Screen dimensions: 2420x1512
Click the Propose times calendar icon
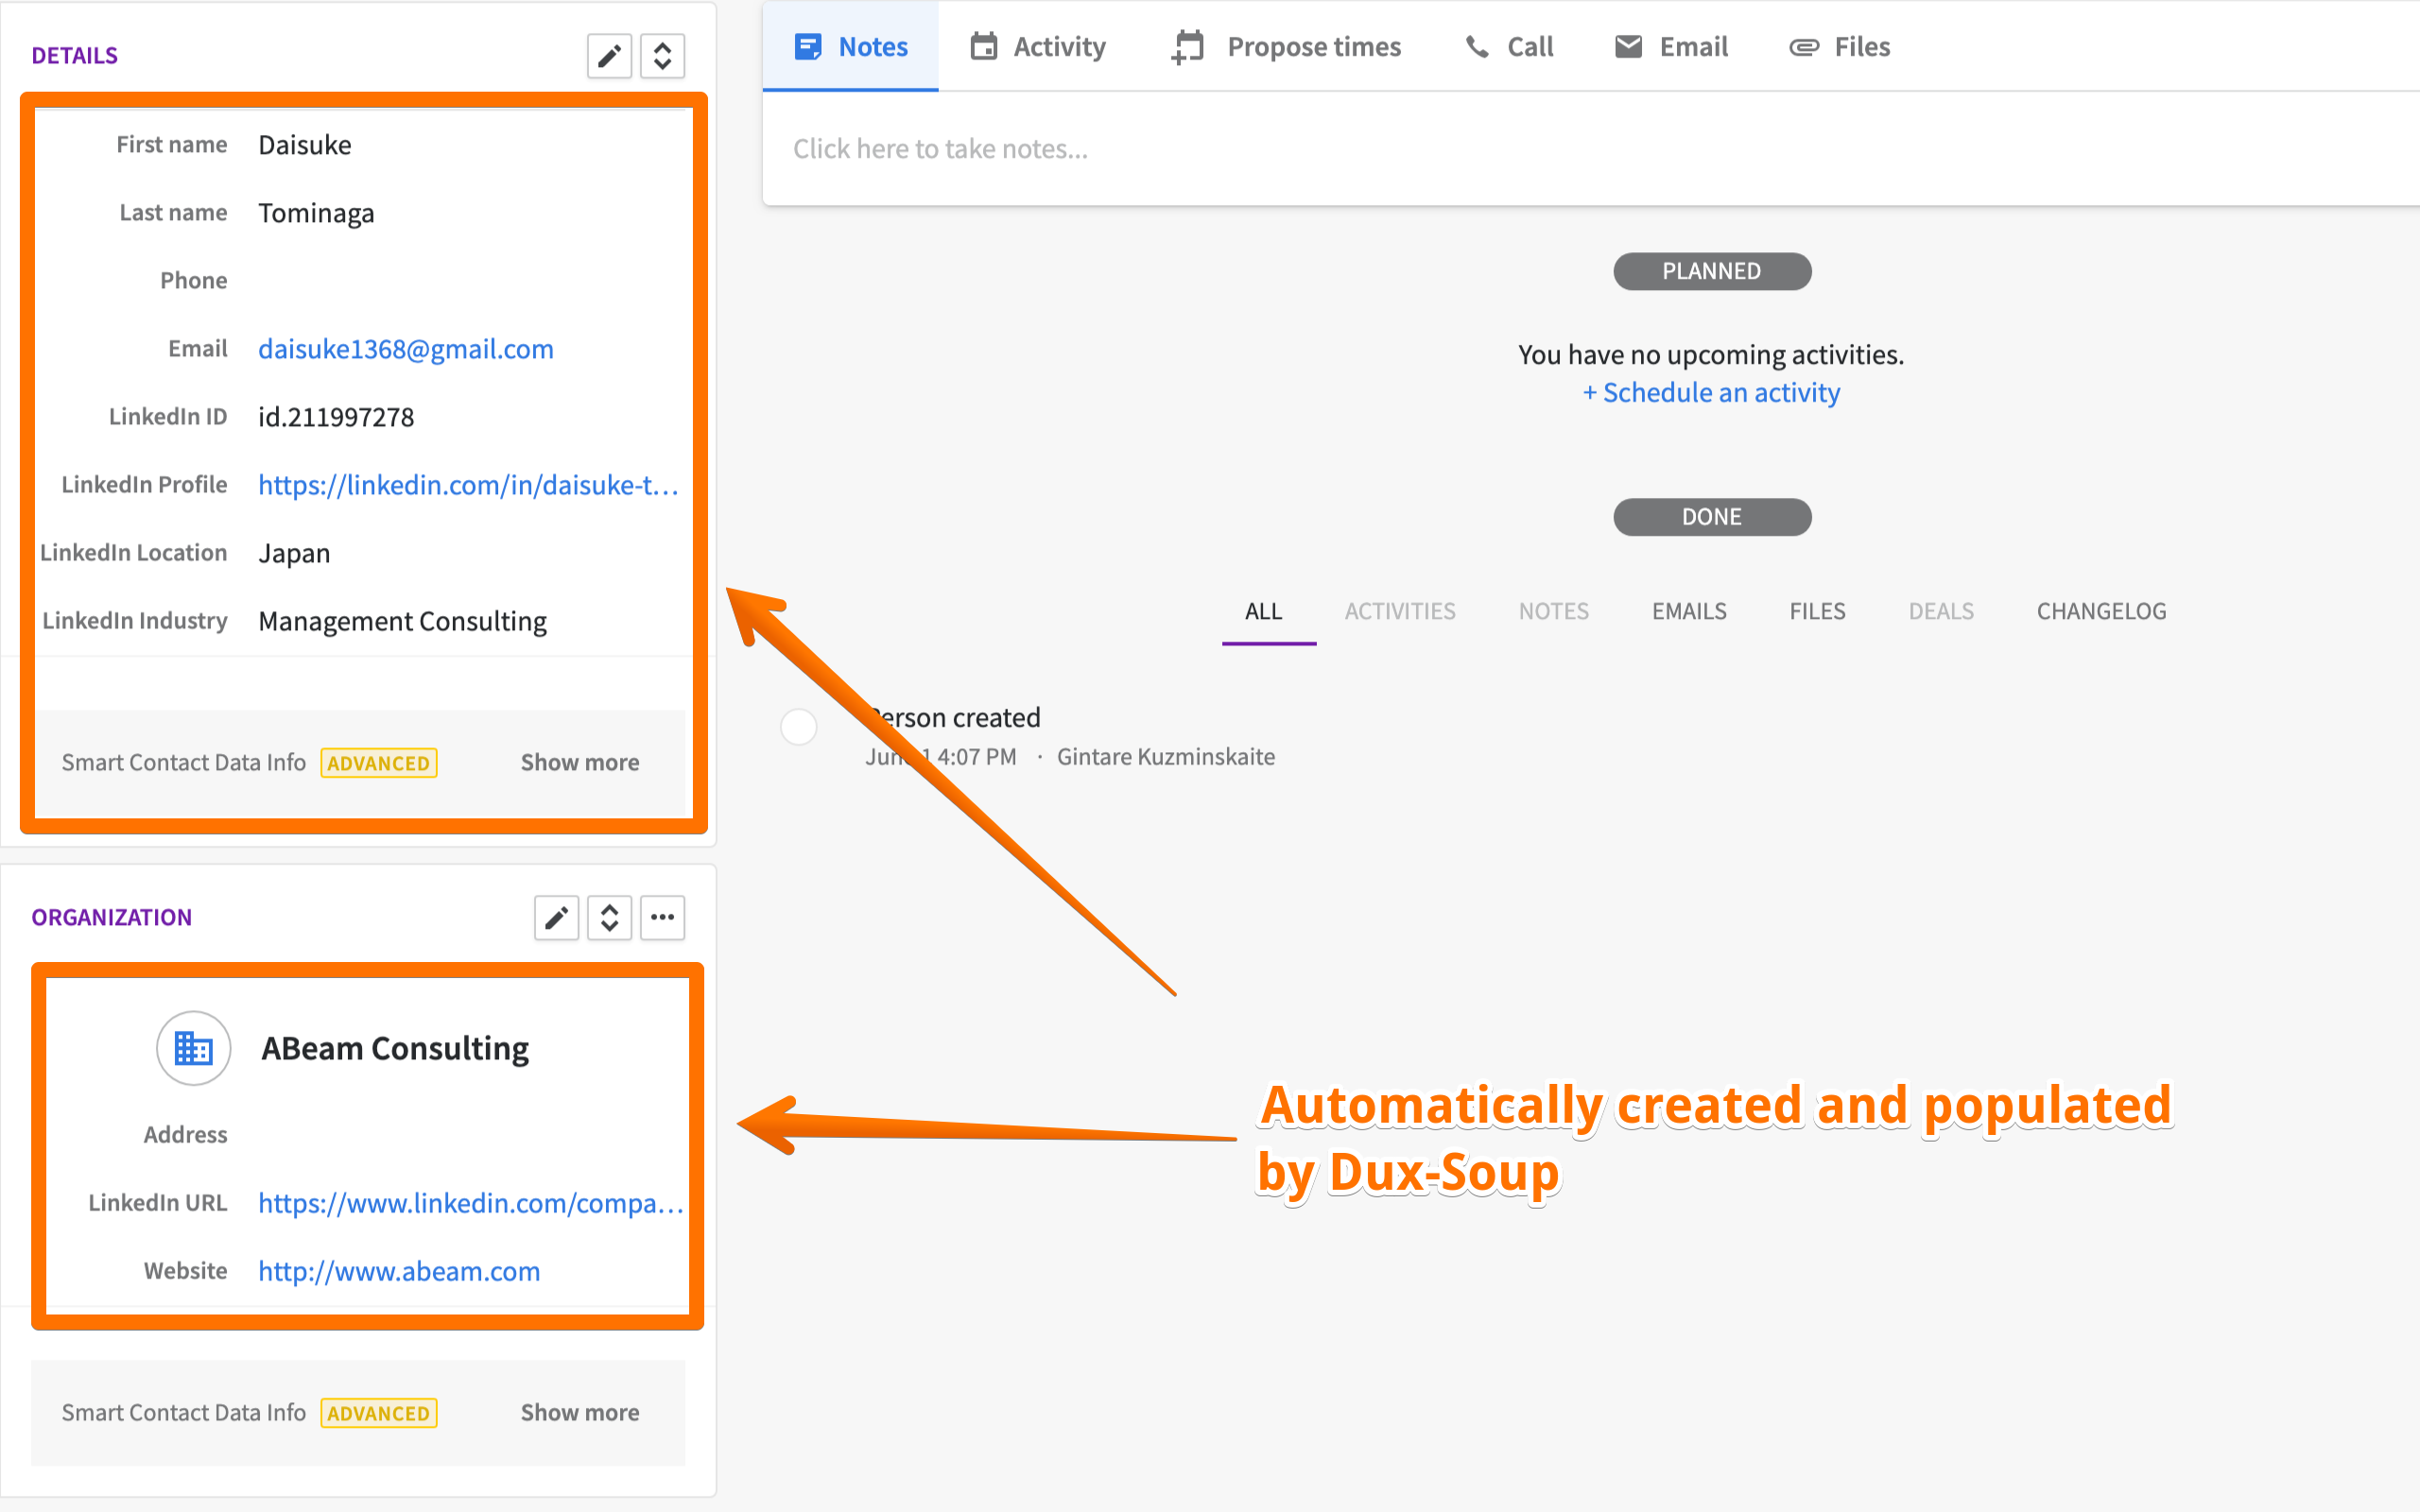click(x=1188, y=47)
